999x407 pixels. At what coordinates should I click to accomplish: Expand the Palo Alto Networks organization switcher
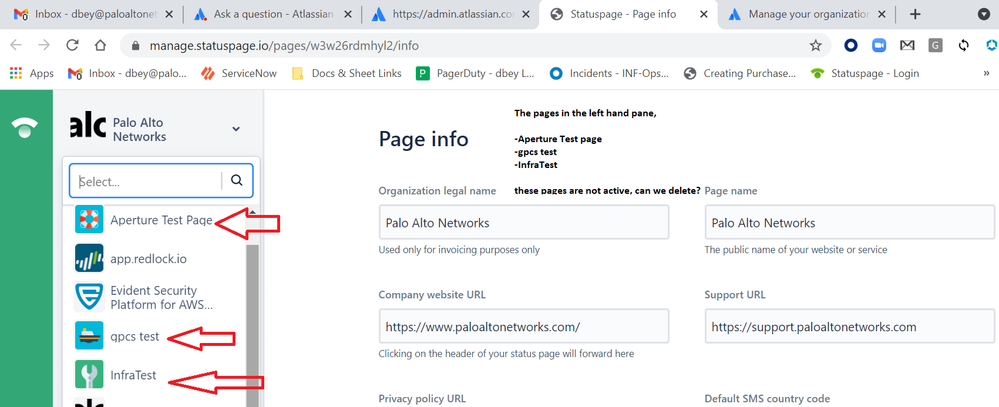236,129
